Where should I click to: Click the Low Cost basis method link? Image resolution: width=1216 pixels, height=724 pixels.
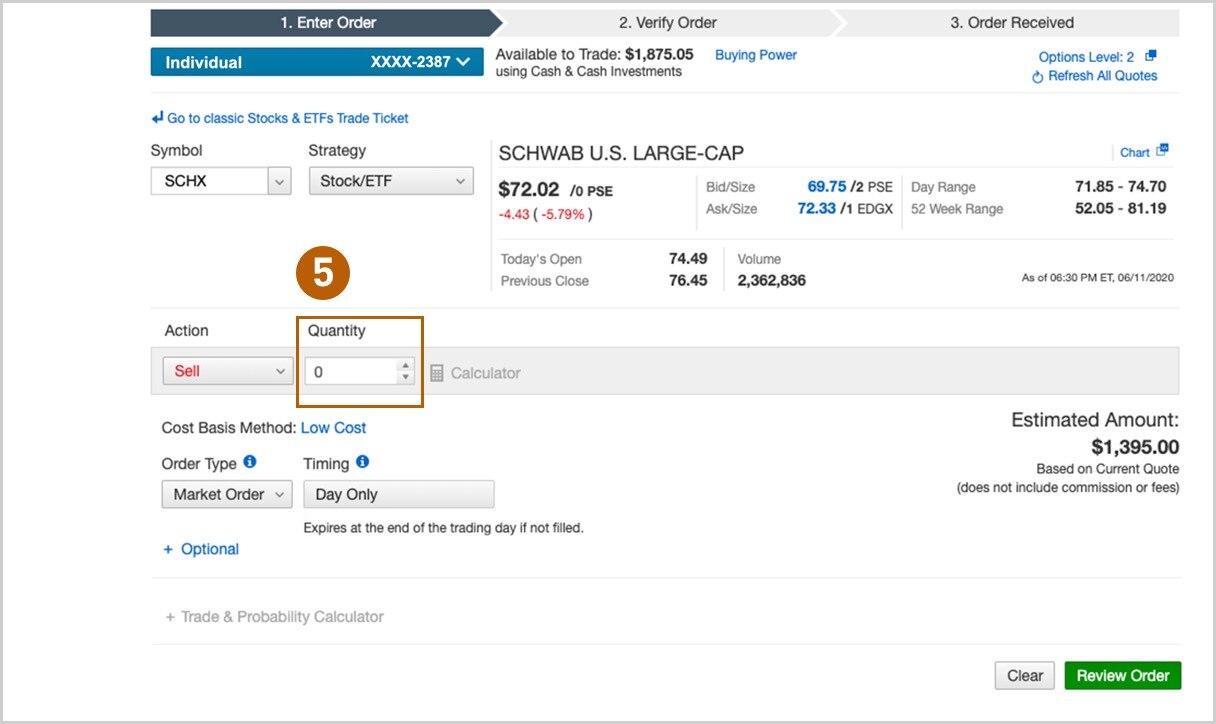pos(333,428)
